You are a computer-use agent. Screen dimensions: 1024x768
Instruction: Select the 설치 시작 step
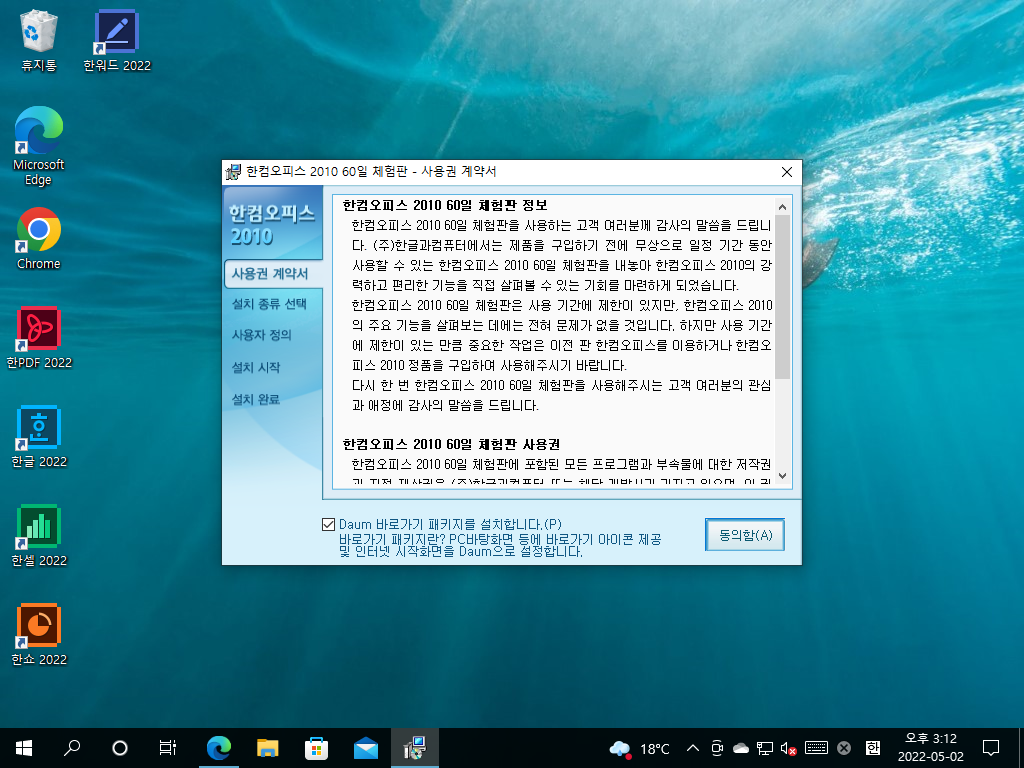[x=255, y=367]
